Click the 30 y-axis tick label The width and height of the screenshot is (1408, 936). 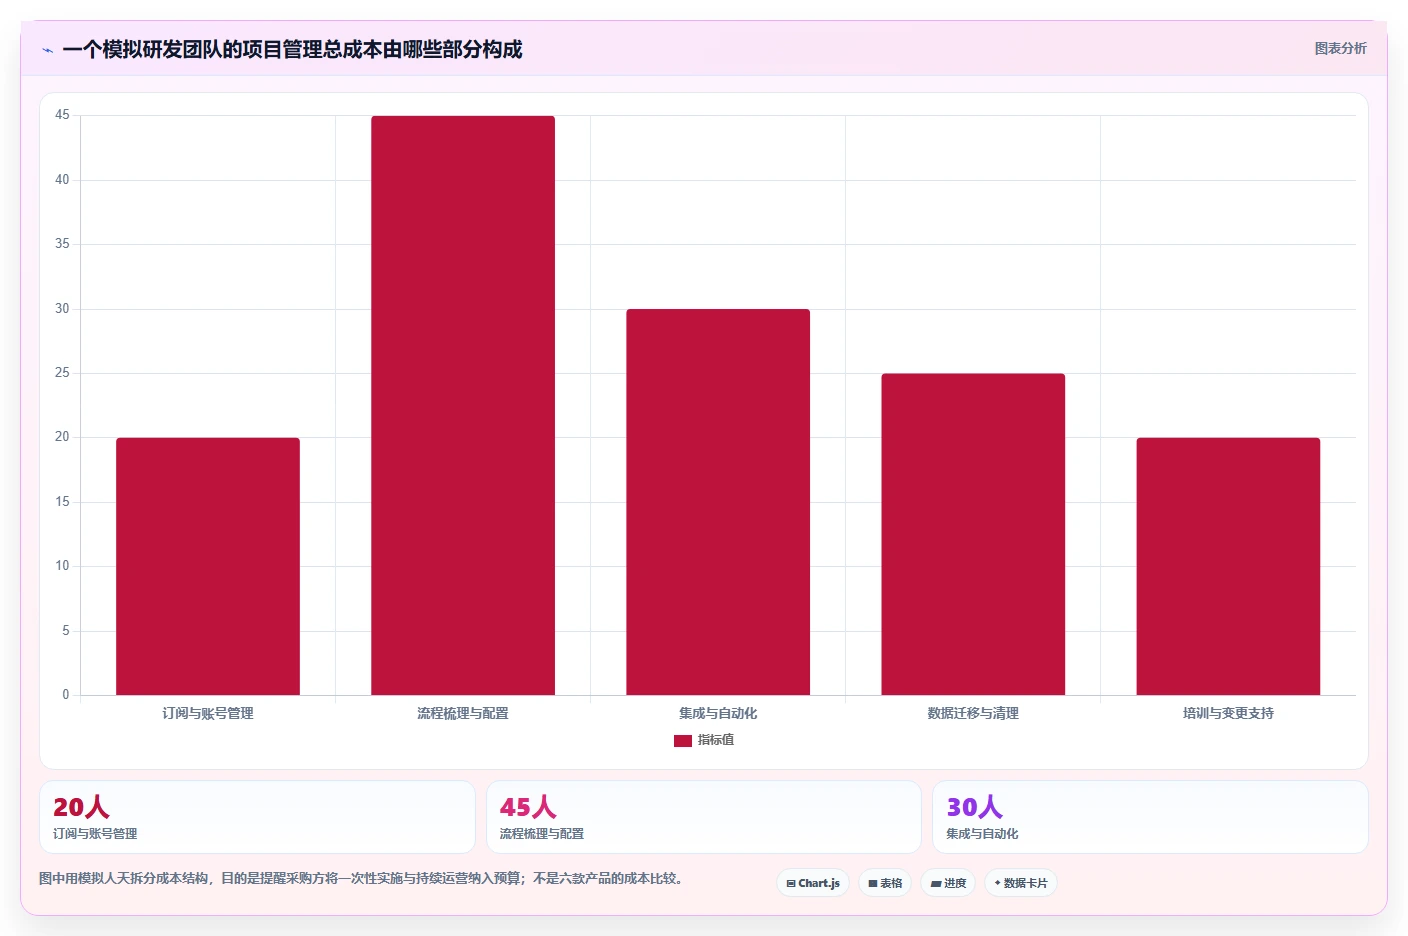(x=62, y=309)
